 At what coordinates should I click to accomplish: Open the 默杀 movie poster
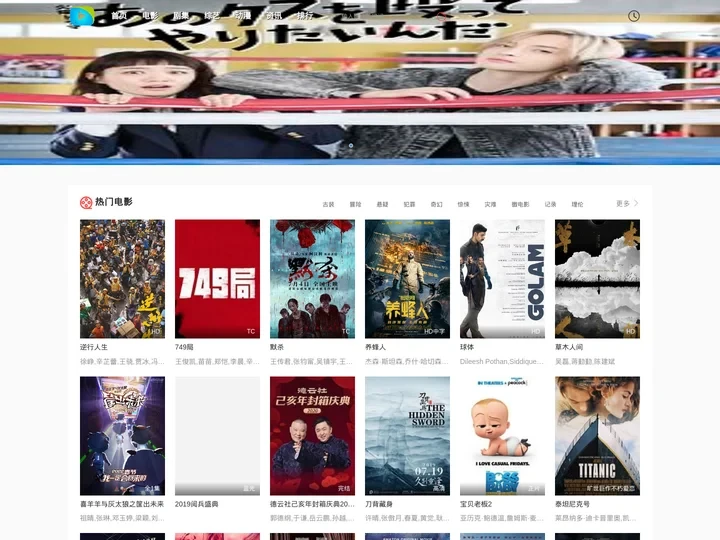(x=312, y=279)
